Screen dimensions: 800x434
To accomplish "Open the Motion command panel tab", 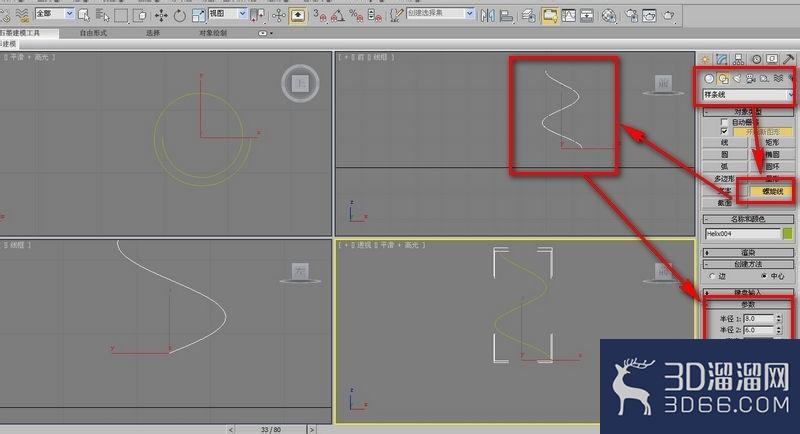I will point(756,60).
